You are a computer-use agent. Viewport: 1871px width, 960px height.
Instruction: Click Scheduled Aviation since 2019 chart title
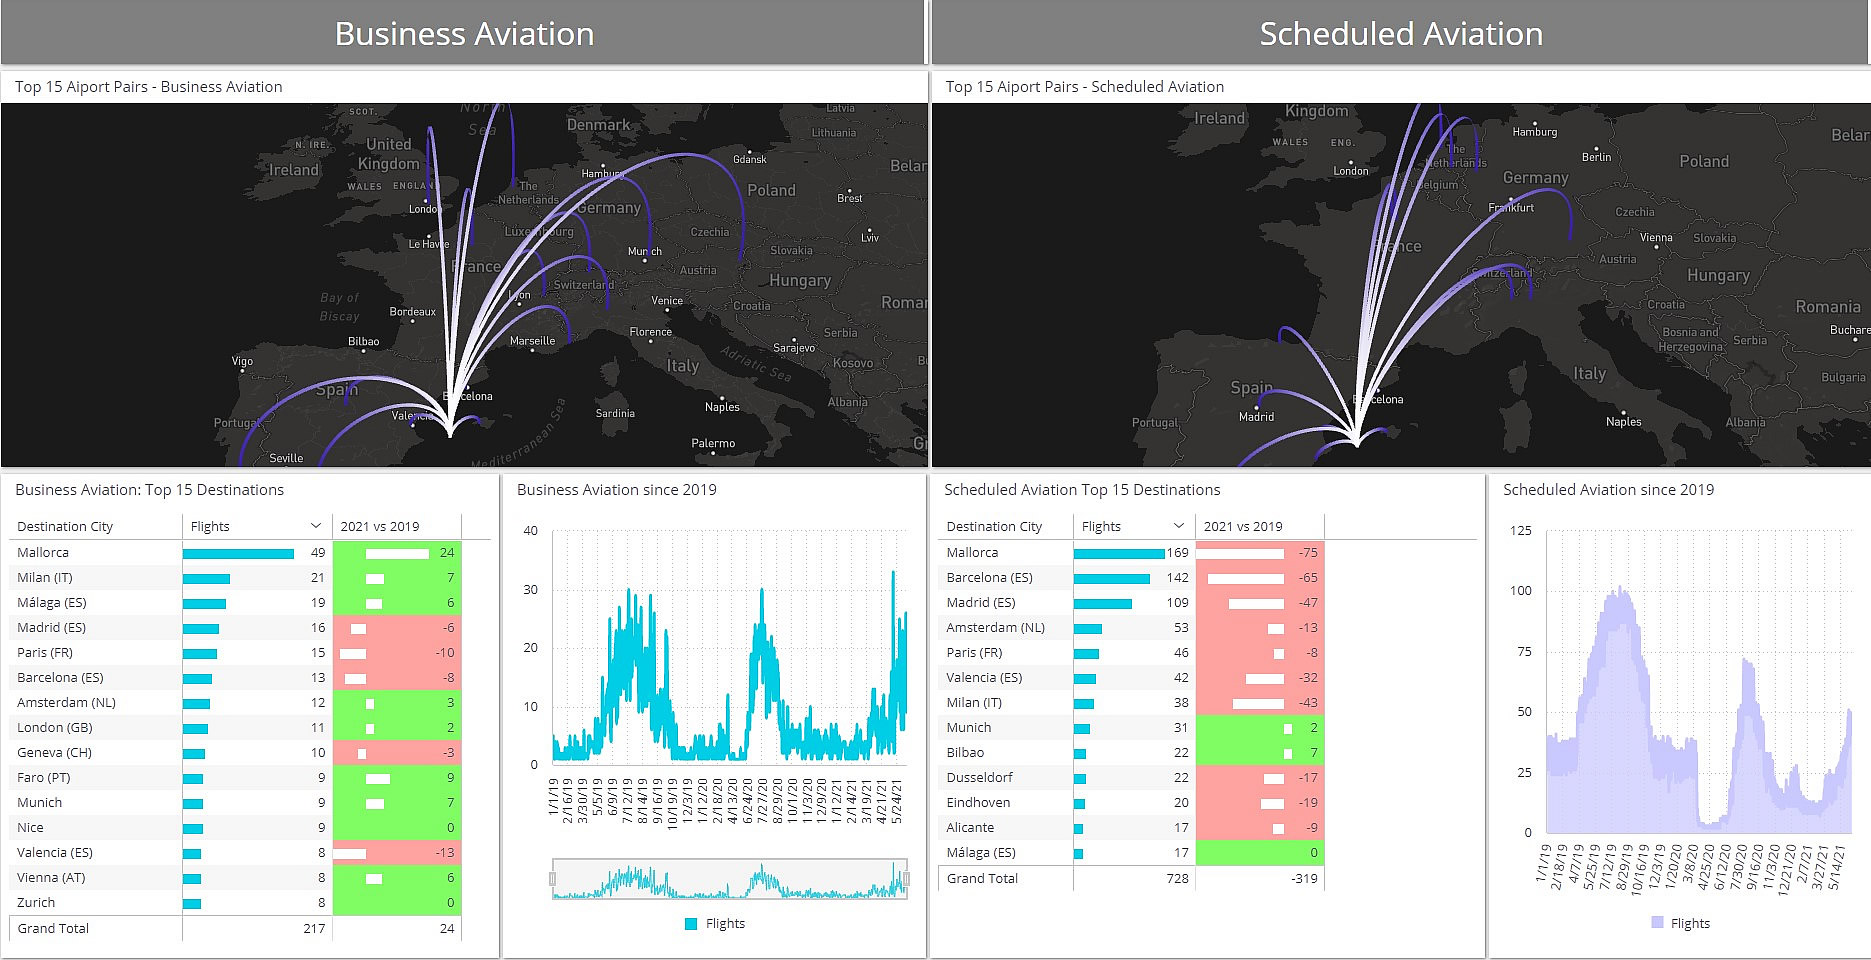pyautogui.click(x=1609, y=490)
